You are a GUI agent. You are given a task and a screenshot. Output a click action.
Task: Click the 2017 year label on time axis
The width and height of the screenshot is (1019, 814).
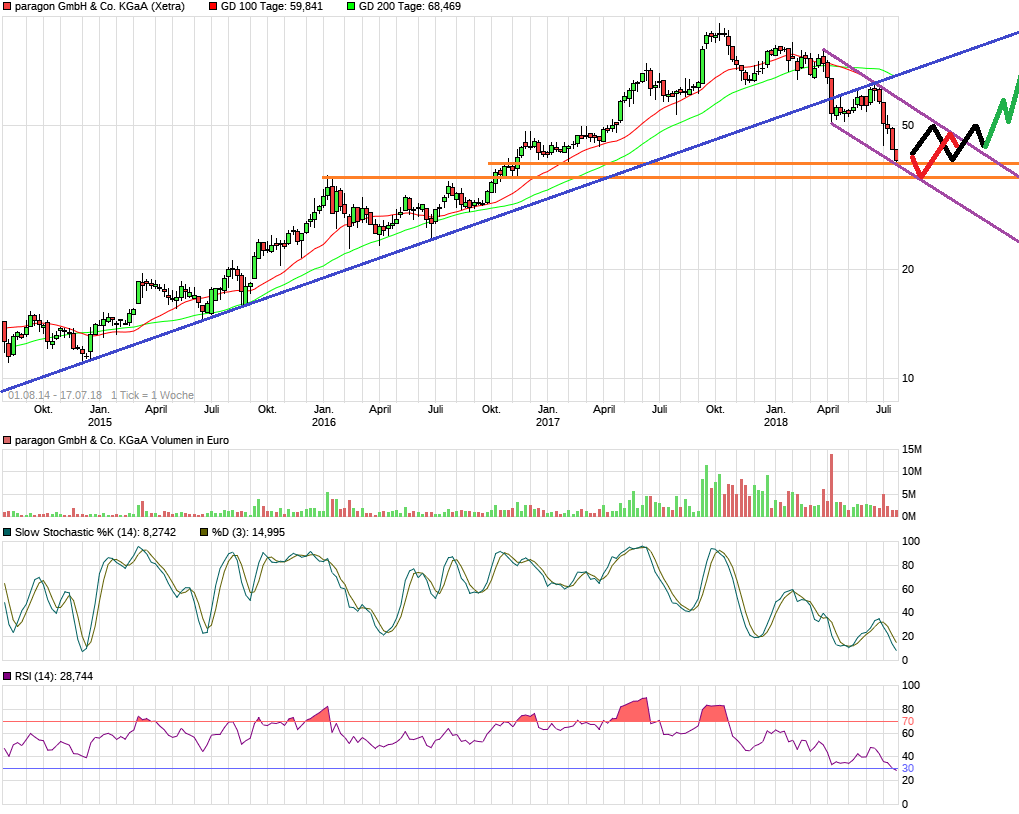pos(548,422)
